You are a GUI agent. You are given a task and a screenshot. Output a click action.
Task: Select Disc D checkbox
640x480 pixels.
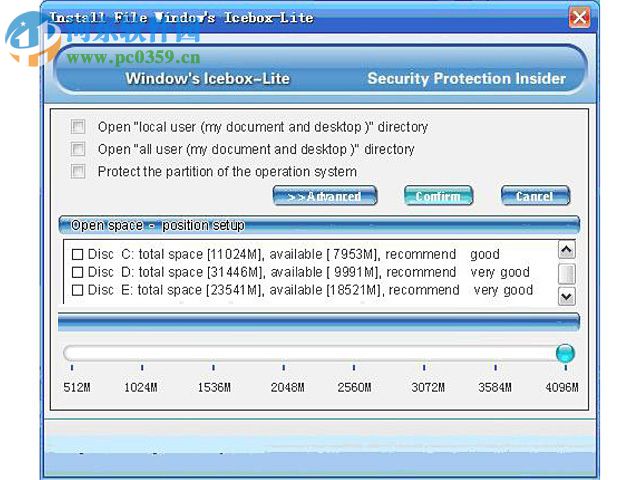[77, 272]
